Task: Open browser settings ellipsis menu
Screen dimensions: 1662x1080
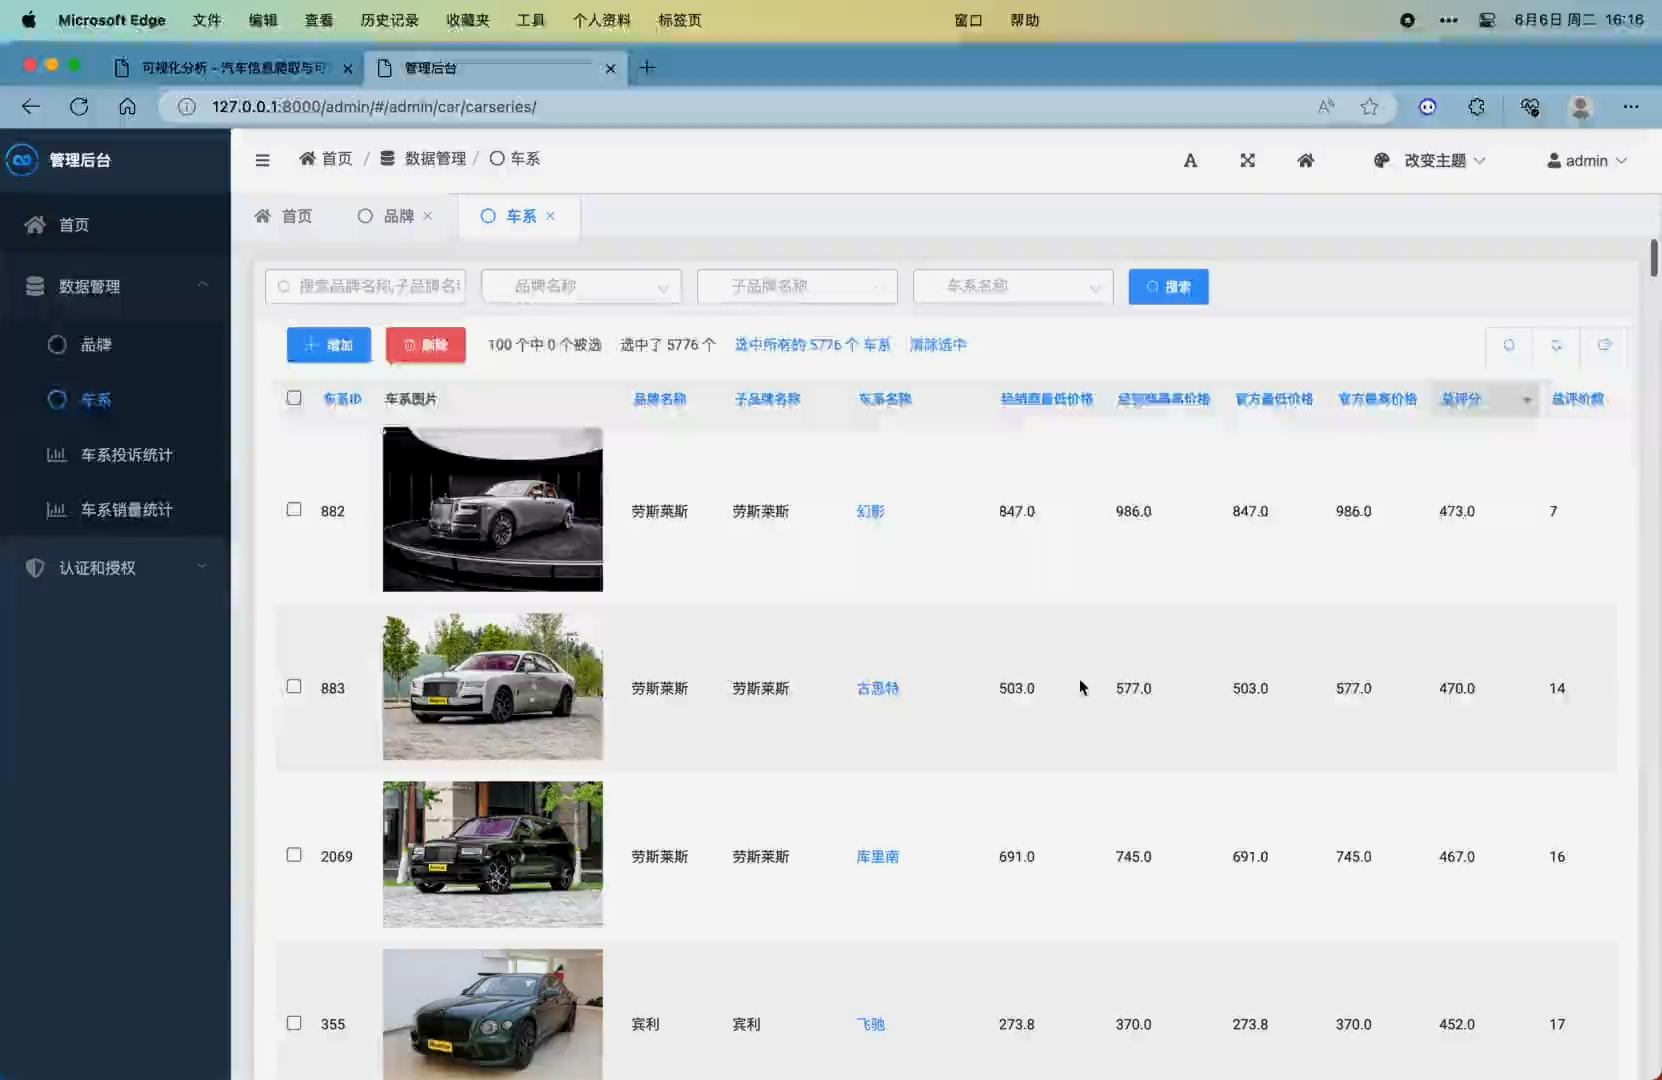Action: pyautogui.click(x=1631, y=107)
